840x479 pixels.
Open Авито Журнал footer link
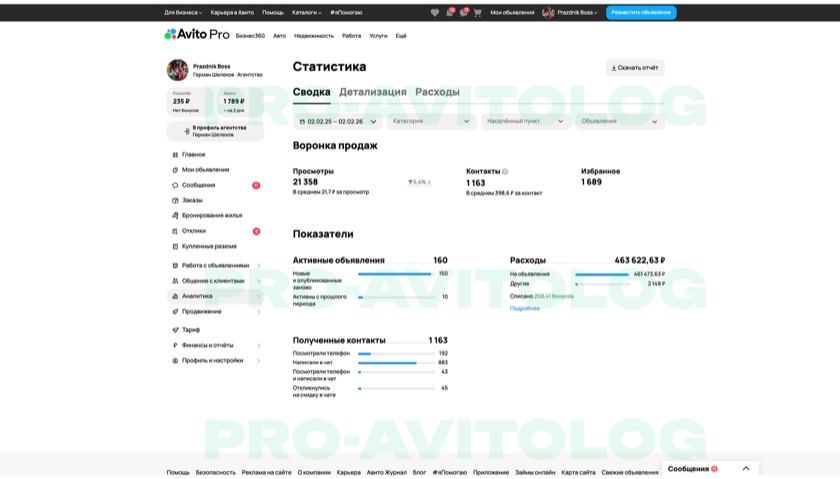[386, 473]
